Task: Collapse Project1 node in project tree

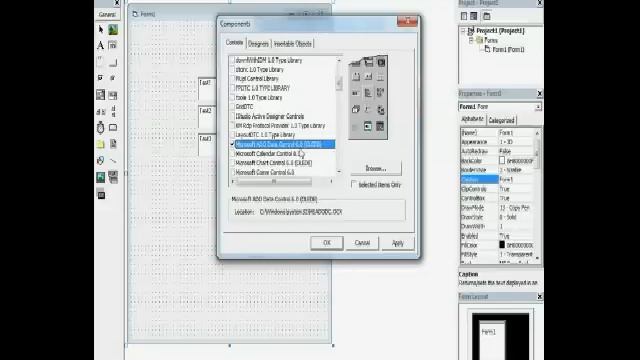Action: click(463, 31)
